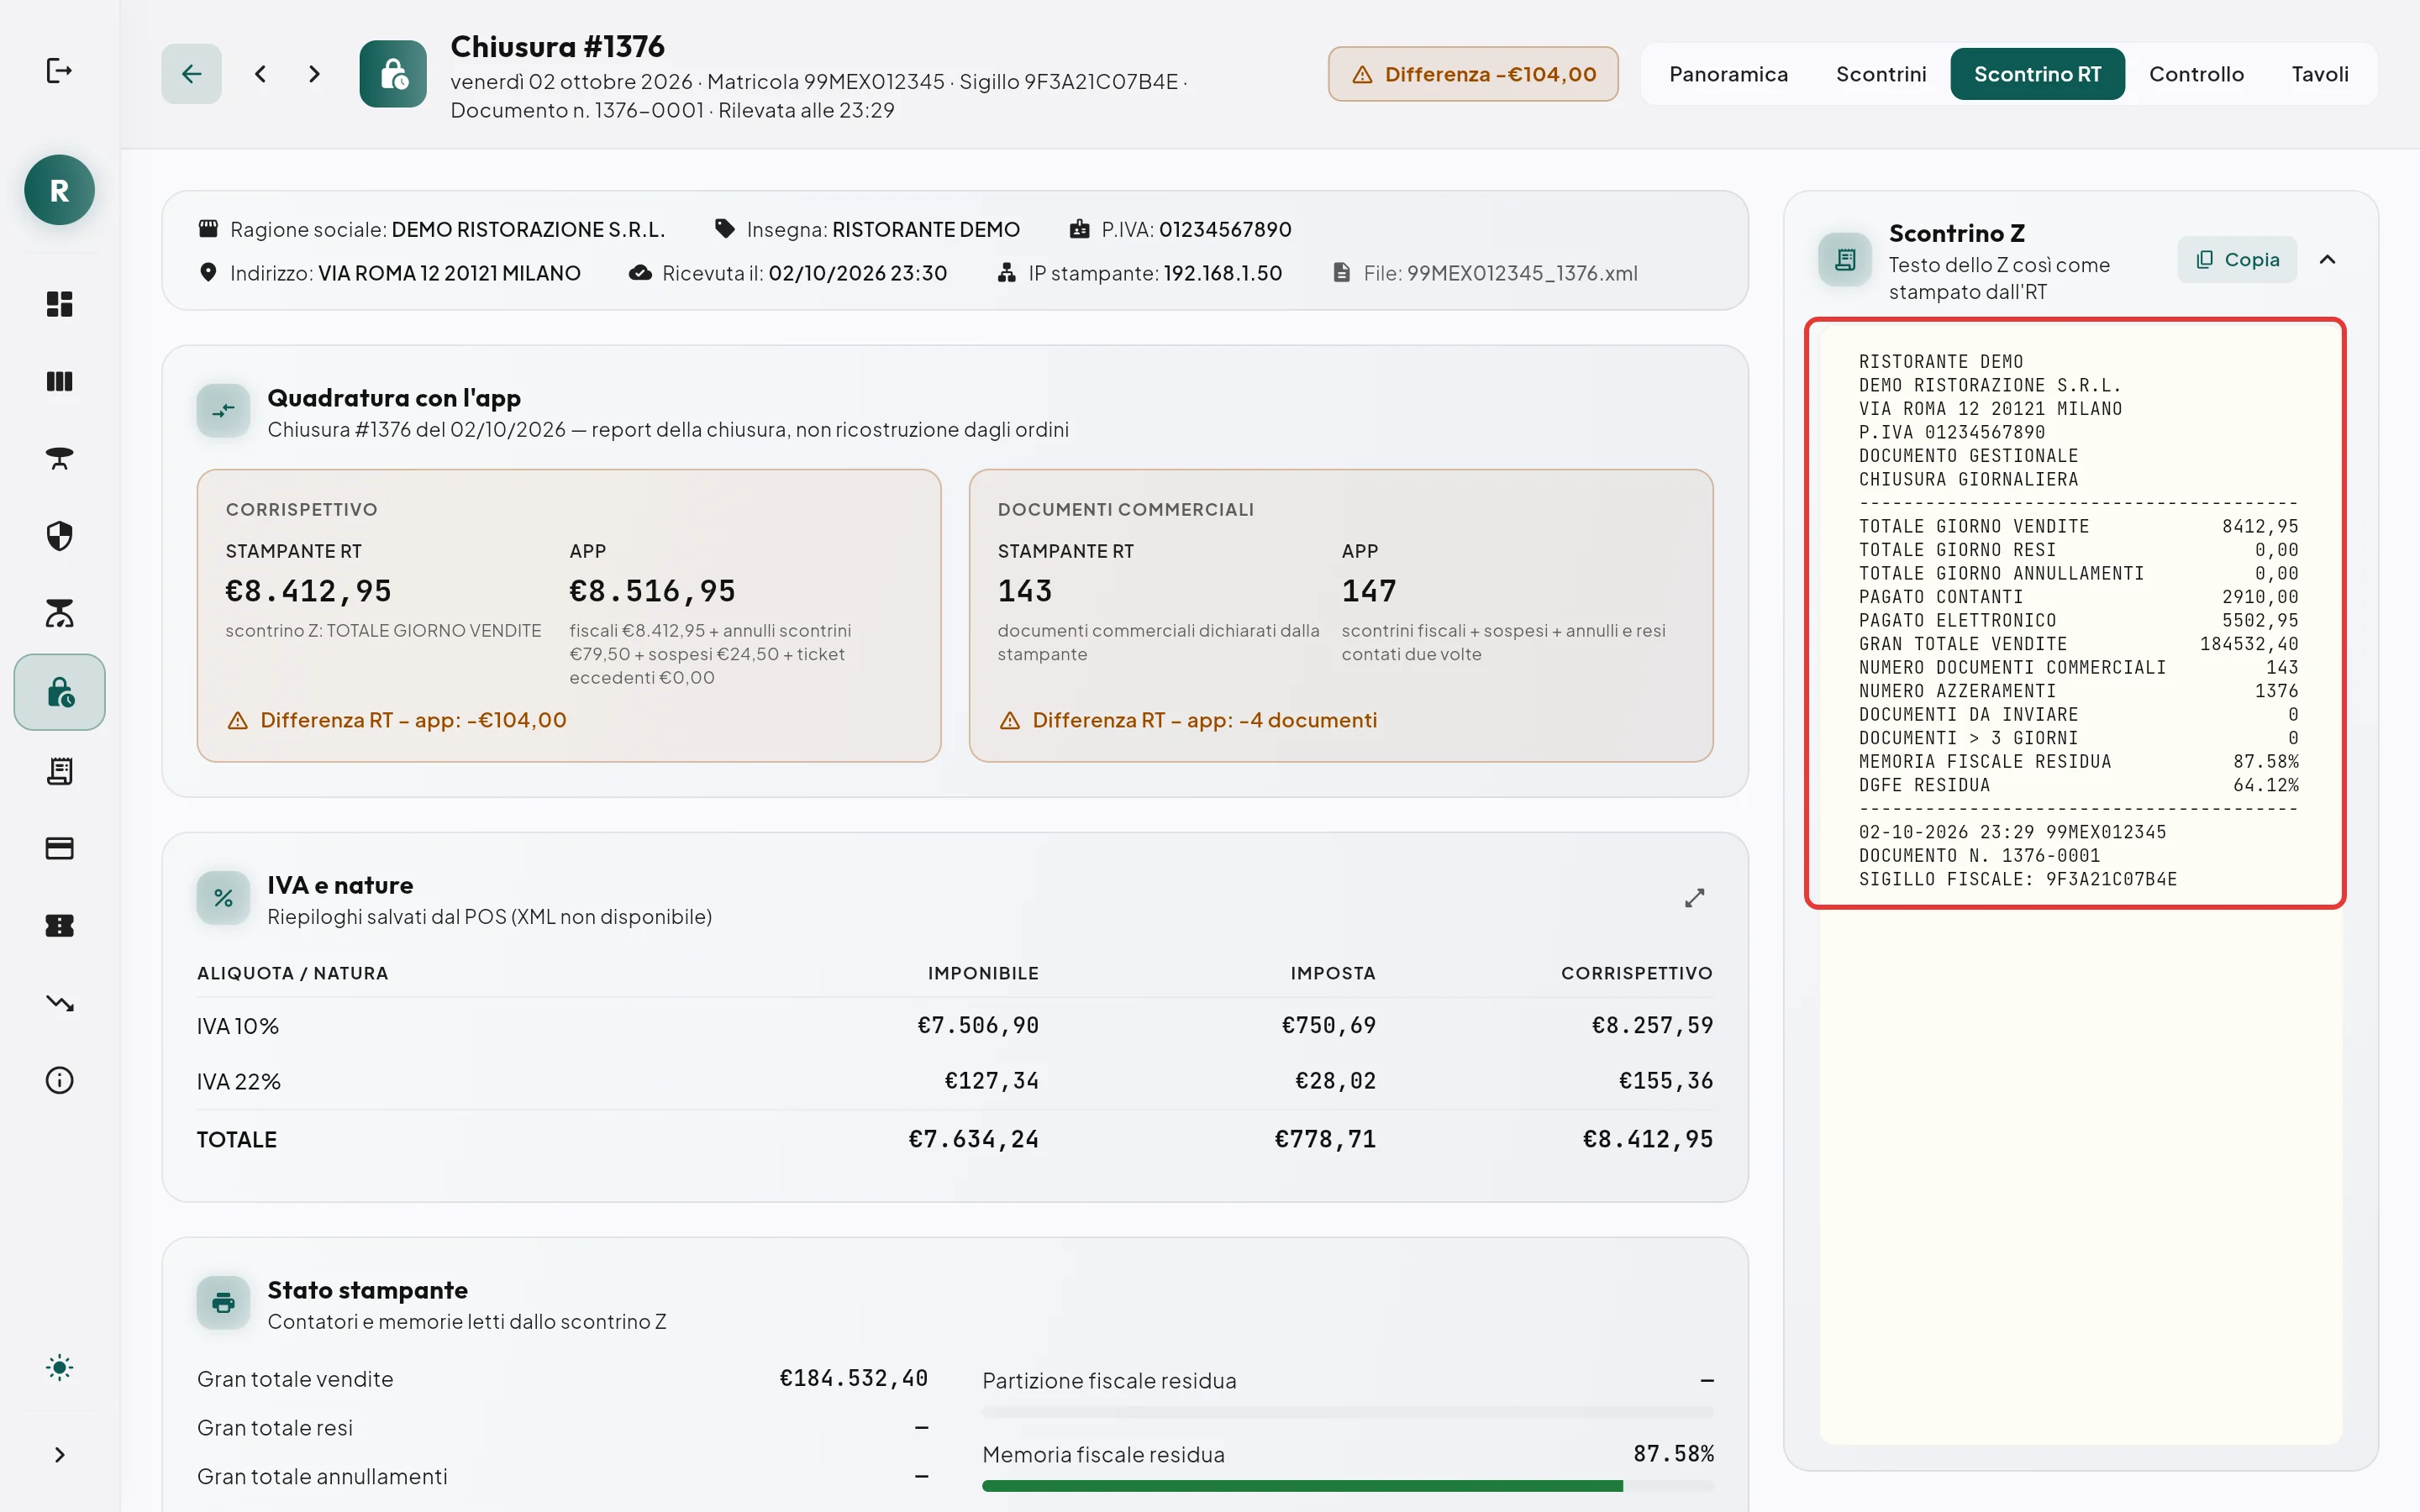The height and width of the screenshot is (1512, 2420).
Task: Open the credit card icon in the sidebar
Action: [x=59, y=848]
